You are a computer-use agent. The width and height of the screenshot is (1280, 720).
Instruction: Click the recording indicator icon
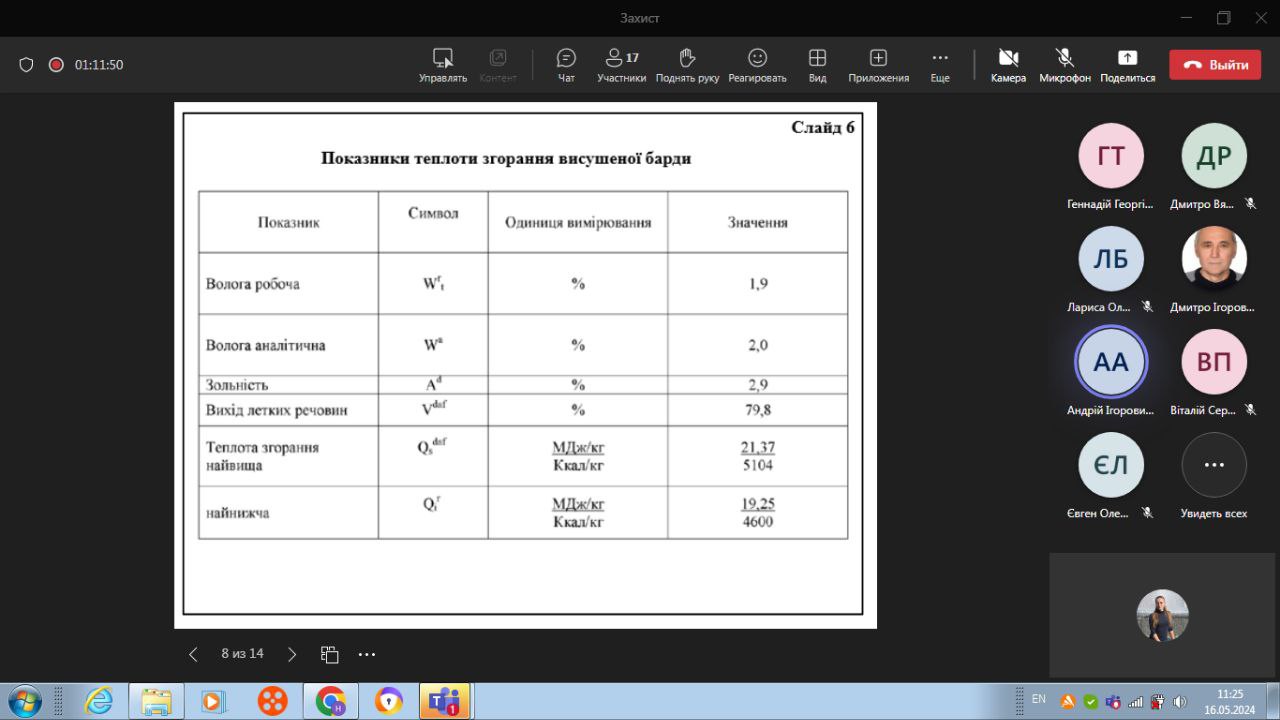(x=56, y=65)
